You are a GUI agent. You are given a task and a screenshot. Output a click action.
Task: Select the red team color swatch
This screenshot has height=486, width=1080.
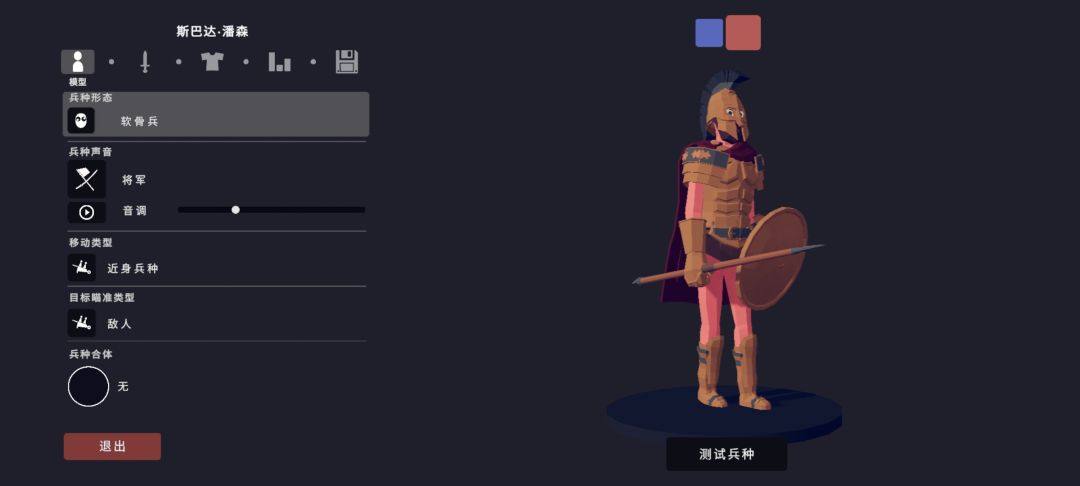click(743, 33)
